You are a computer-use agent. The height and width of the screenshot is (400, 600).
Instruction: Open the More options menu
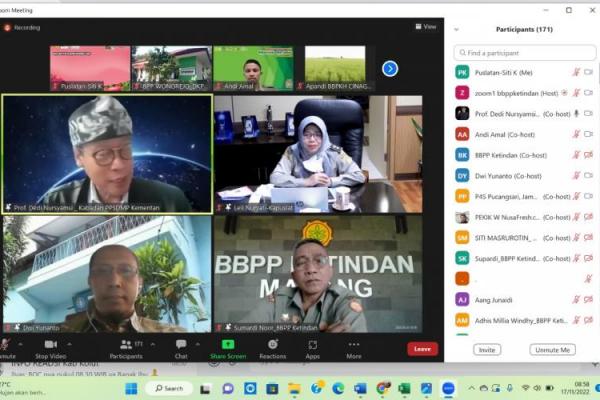pos(354,349)
